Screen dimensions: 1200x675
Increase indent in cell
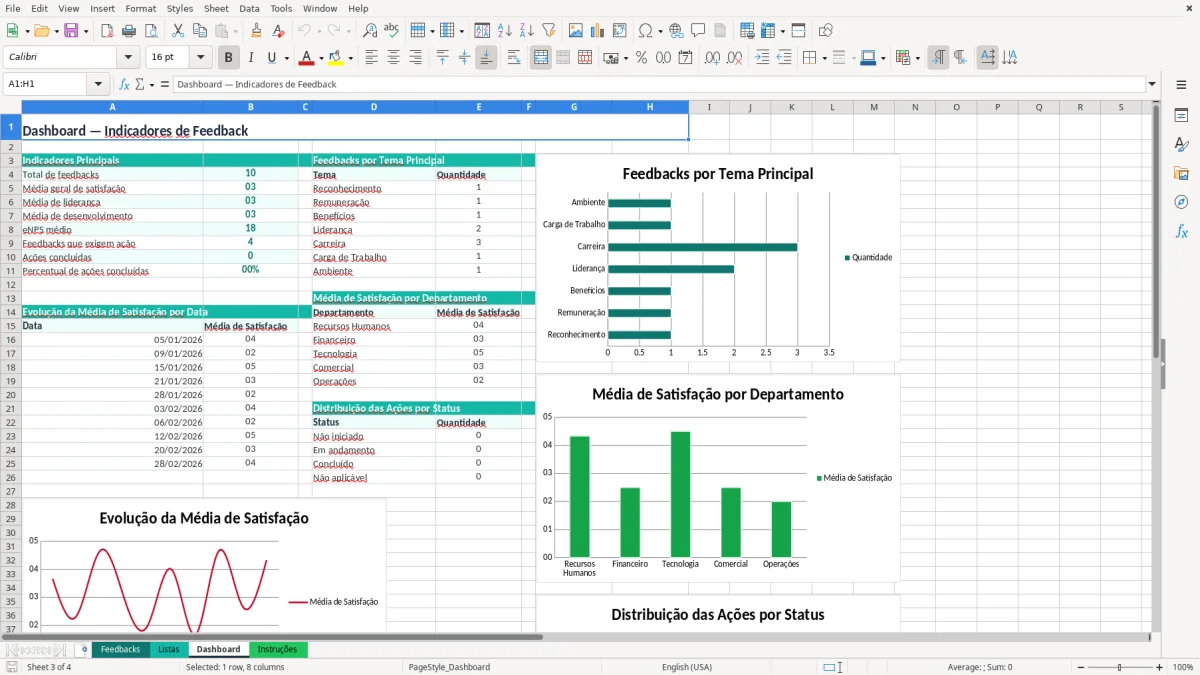(x=762, y=58)
